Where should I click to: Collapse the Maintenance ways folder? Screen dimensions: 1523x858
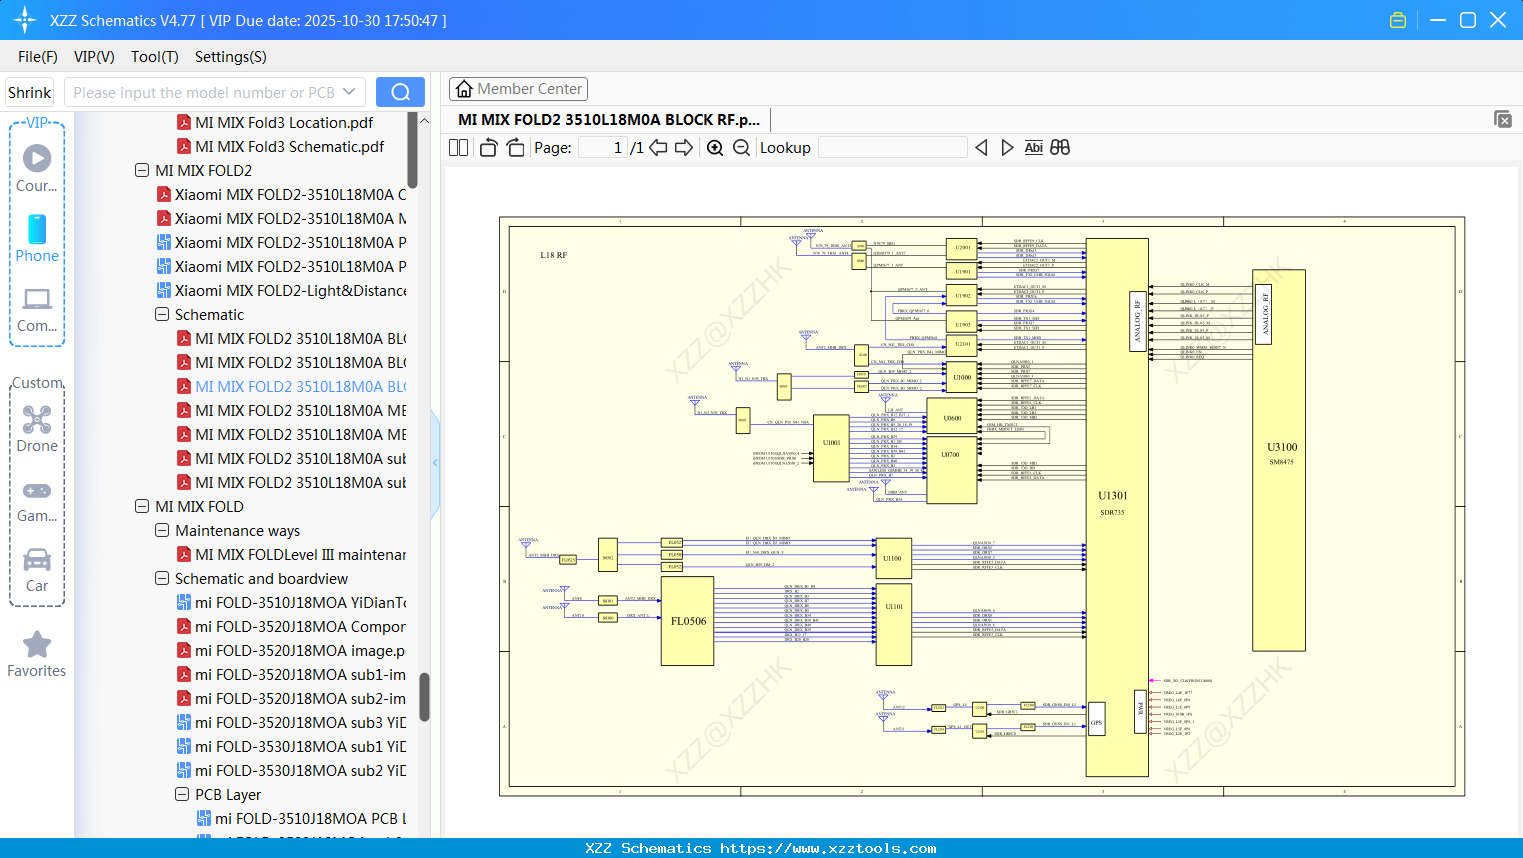coord(162,531)
